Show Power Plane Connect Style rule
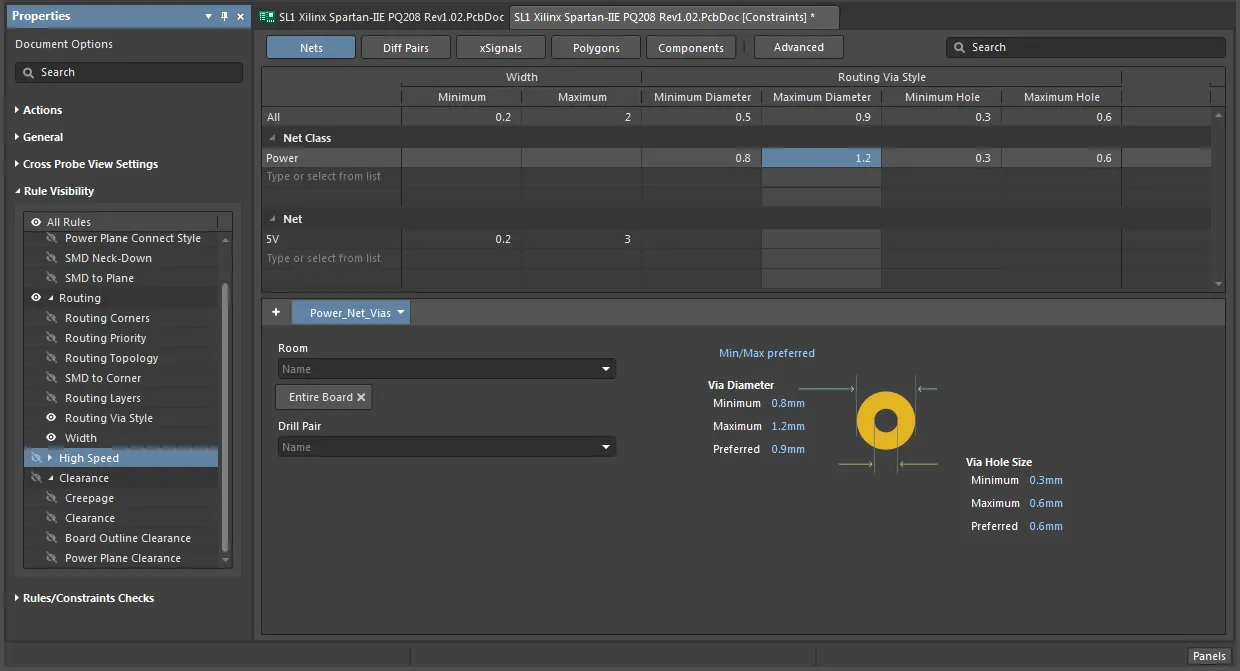 coord(52,238)
